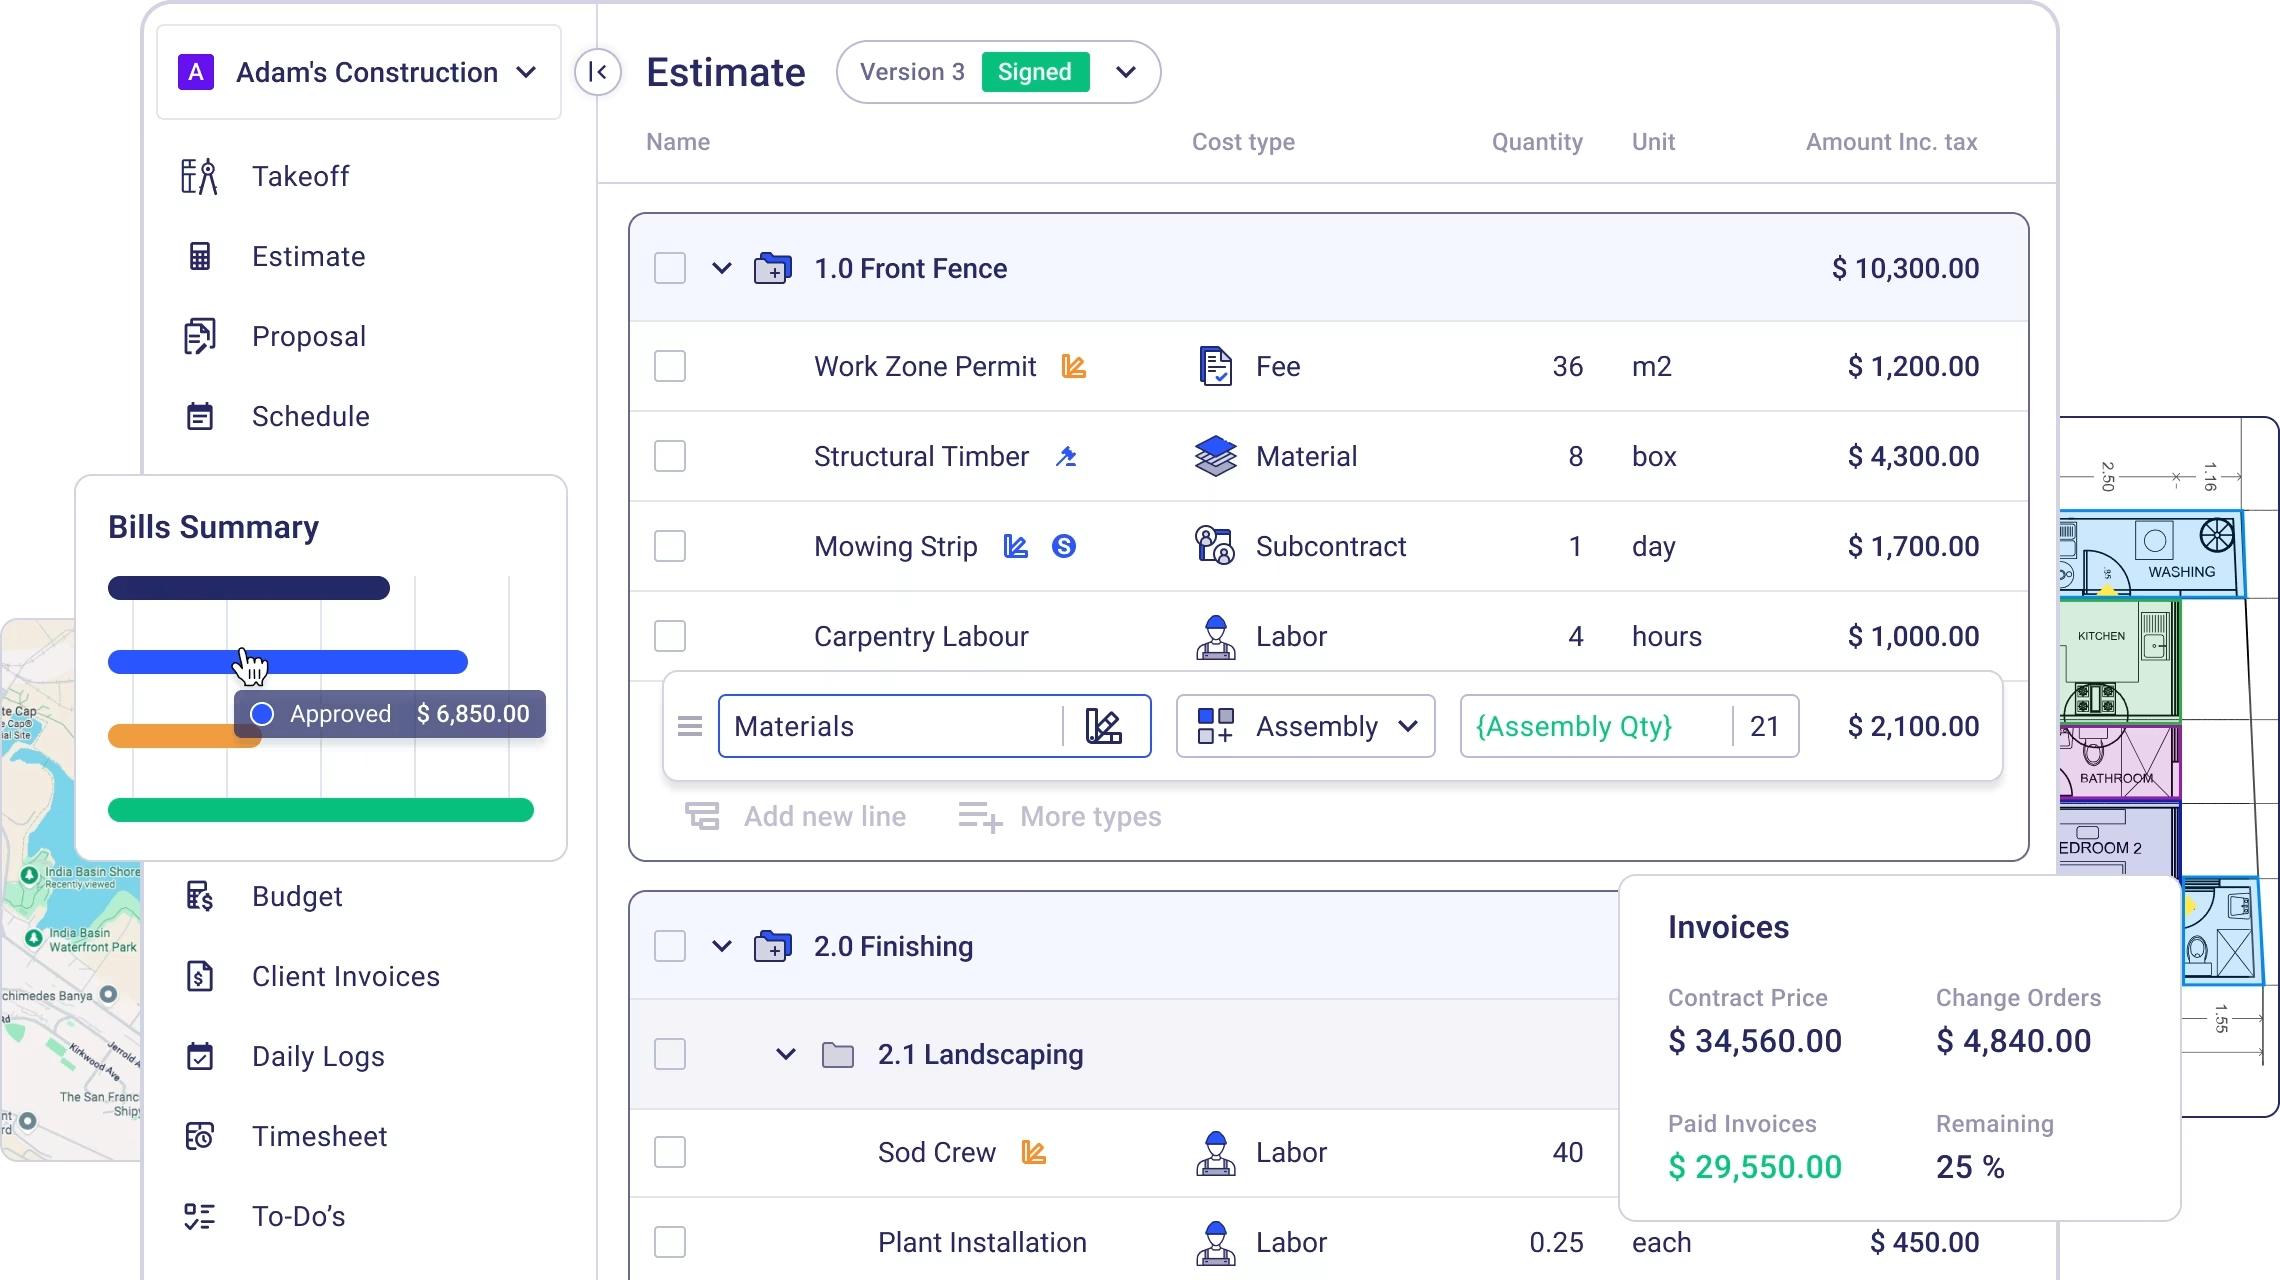Open Schedule from the sidebar menu
The image size is (2280, 1280).
point(311,416)
